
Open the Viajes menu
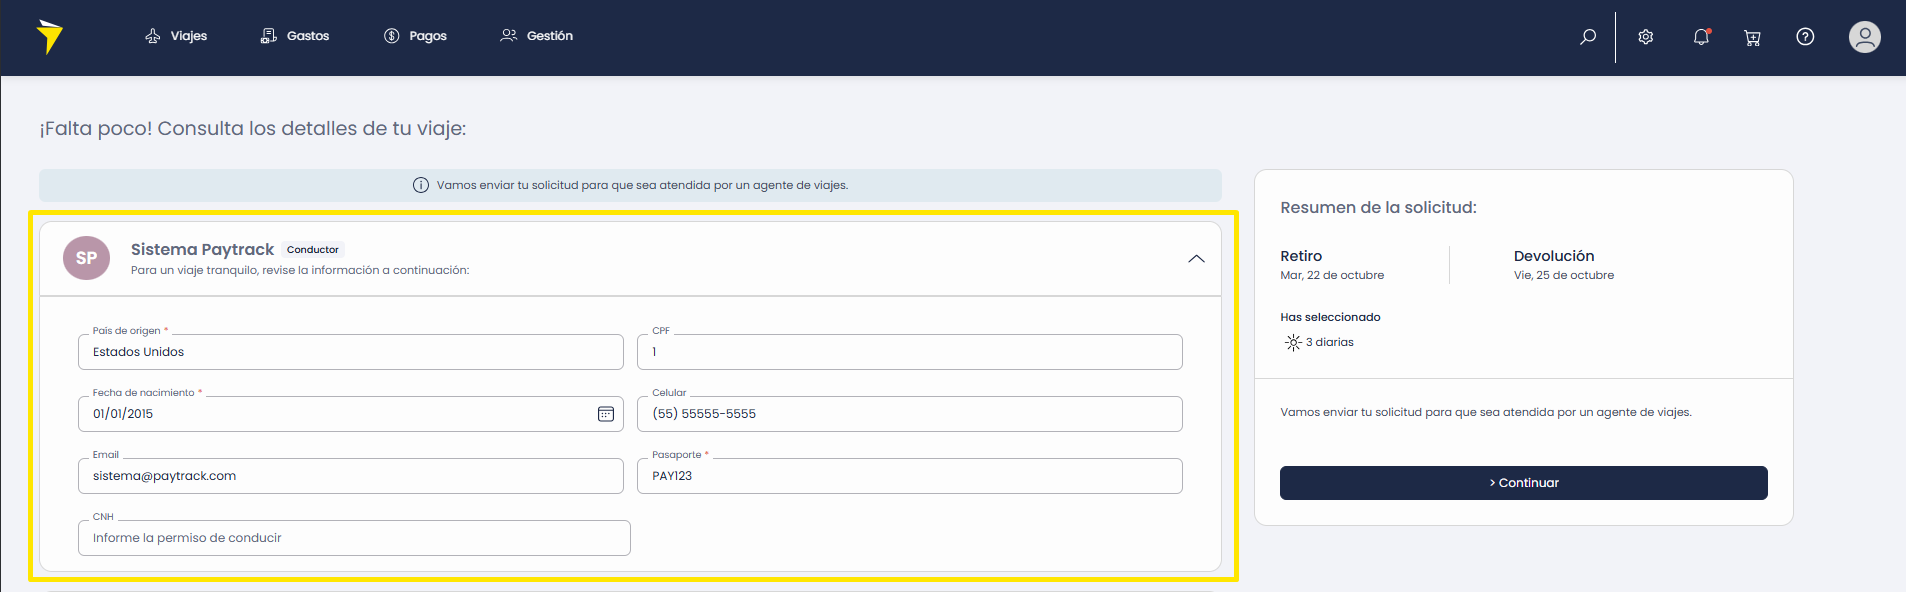[176, 36]
